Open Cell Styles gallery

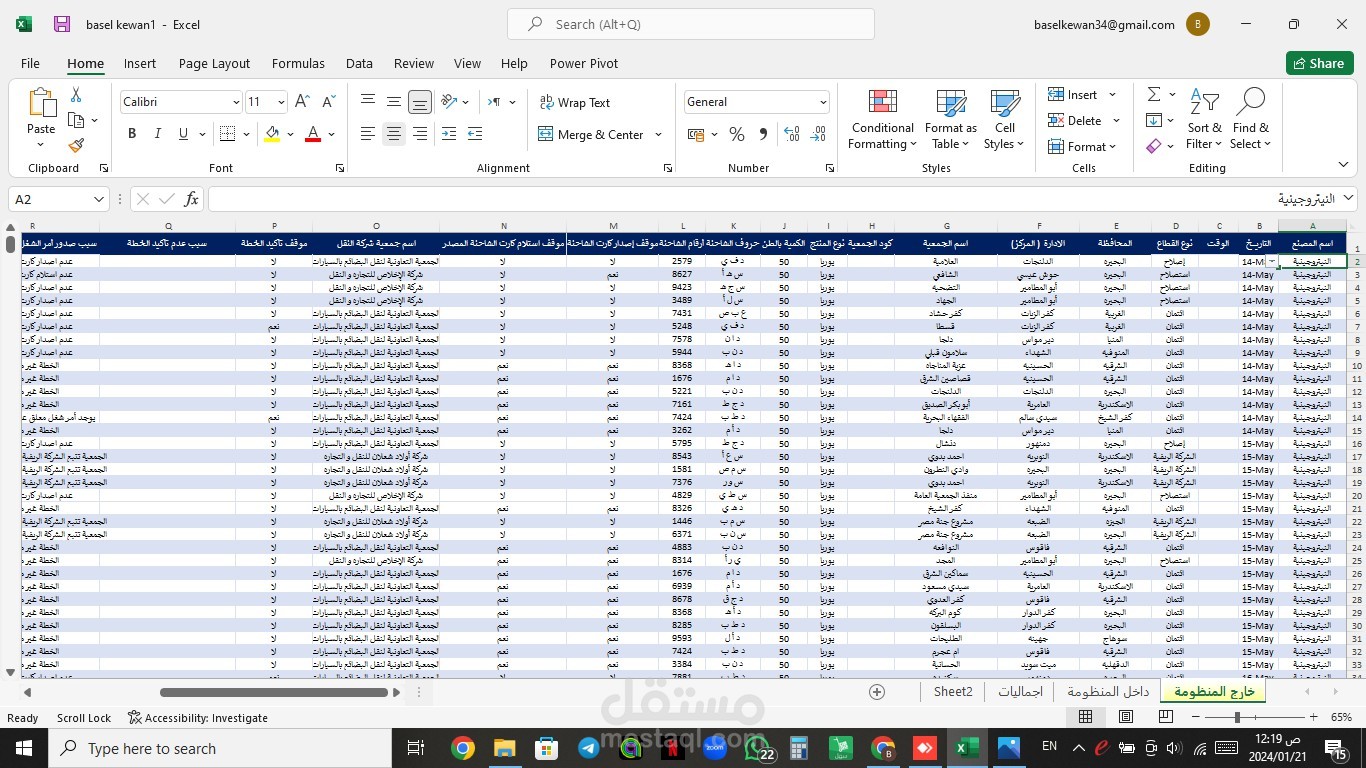pyautogui.click(x=1005, y=120)
